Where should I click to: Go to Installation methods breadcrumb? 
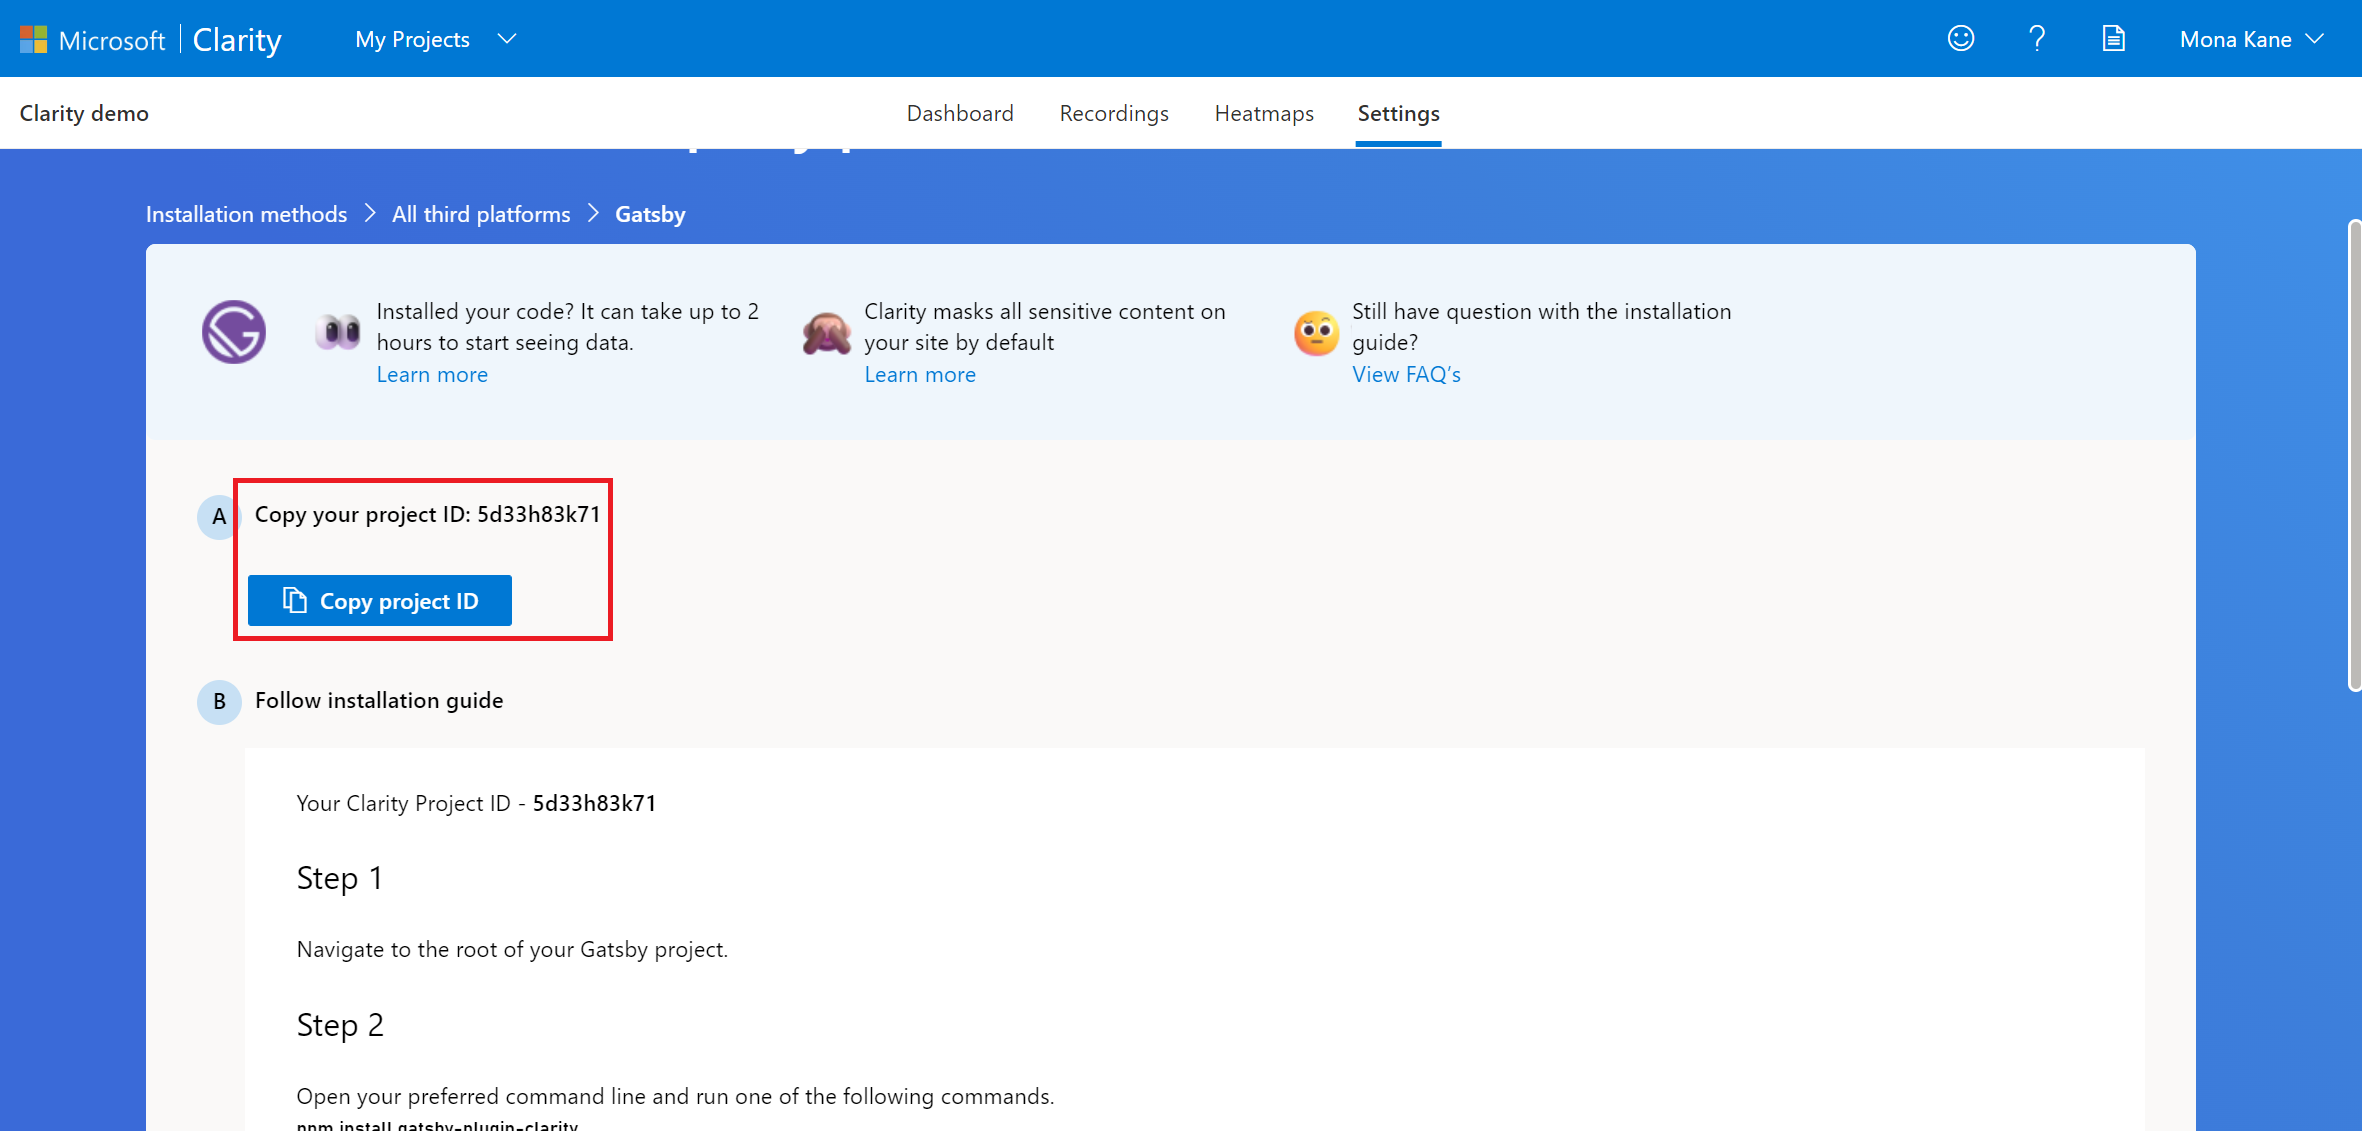(246, 214)
